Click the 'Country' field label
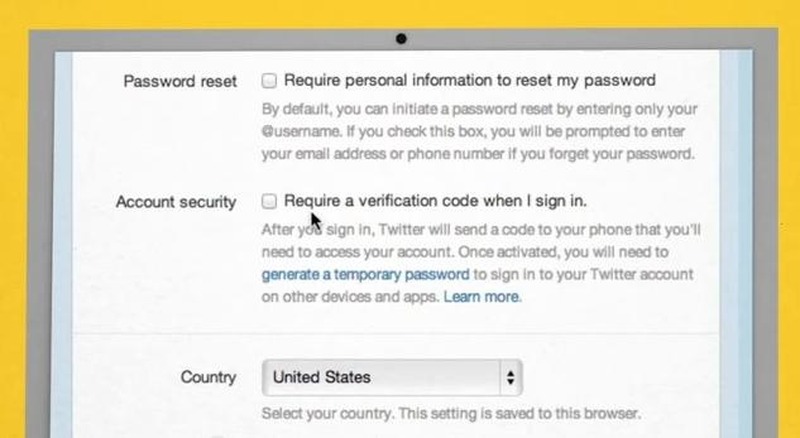The width and height of the screenshot is (800, 438). point(208,378)
